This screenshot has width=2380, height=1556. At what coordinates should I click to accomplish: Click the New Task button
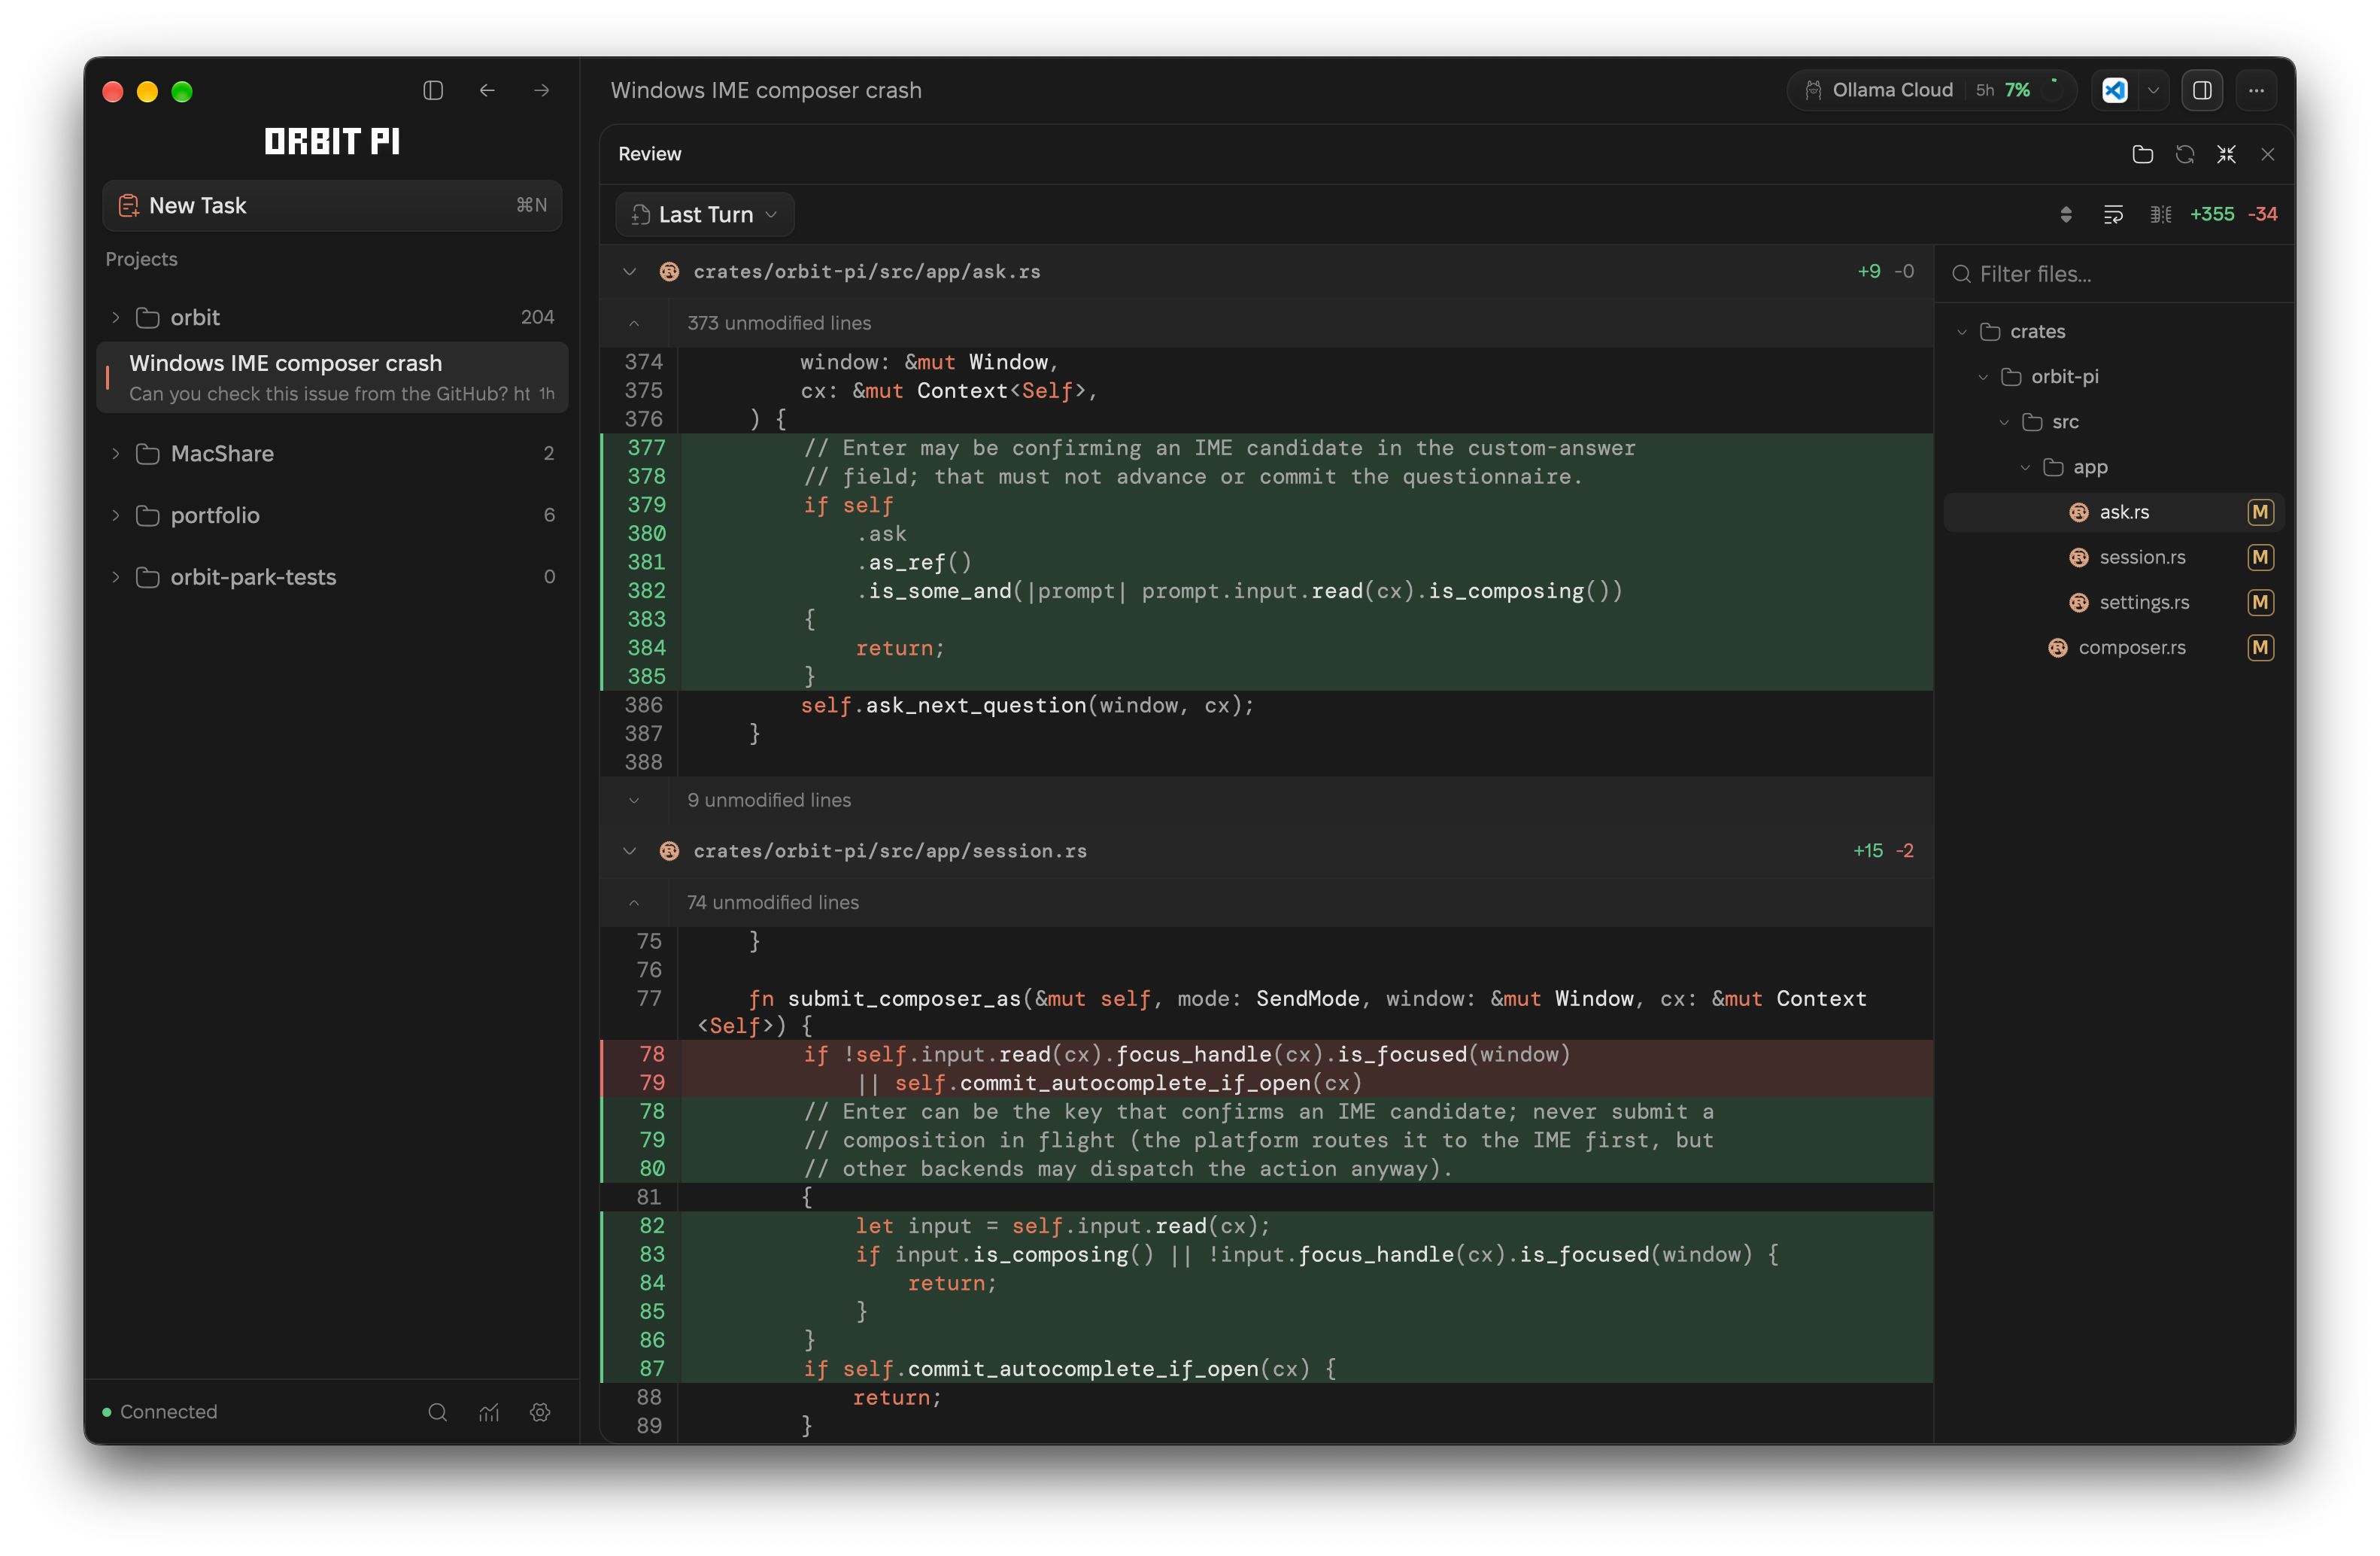click(332, 205)
